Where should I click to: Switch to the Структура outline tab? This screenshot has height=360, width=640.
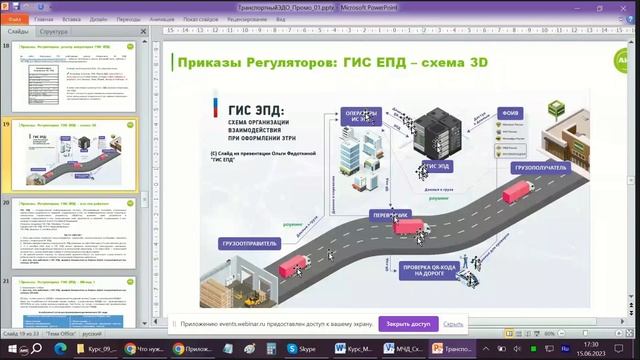[53, 31]
